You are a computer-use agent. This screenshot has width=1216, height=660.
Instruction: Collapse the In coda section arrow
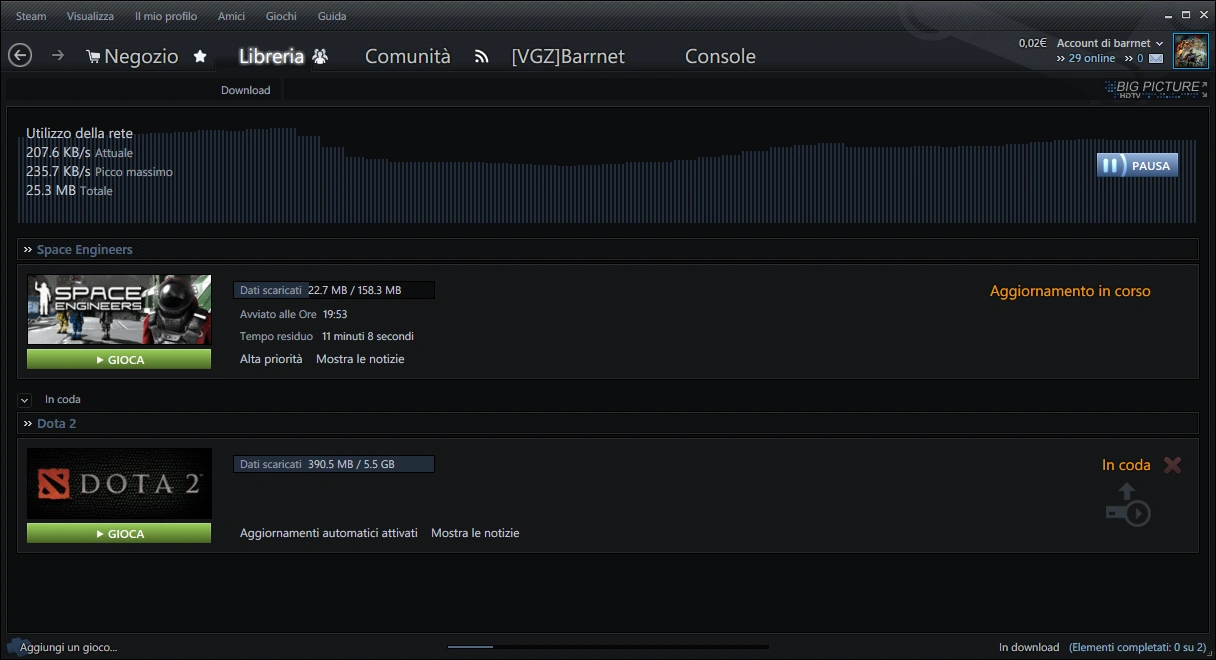tap(25, 400)
